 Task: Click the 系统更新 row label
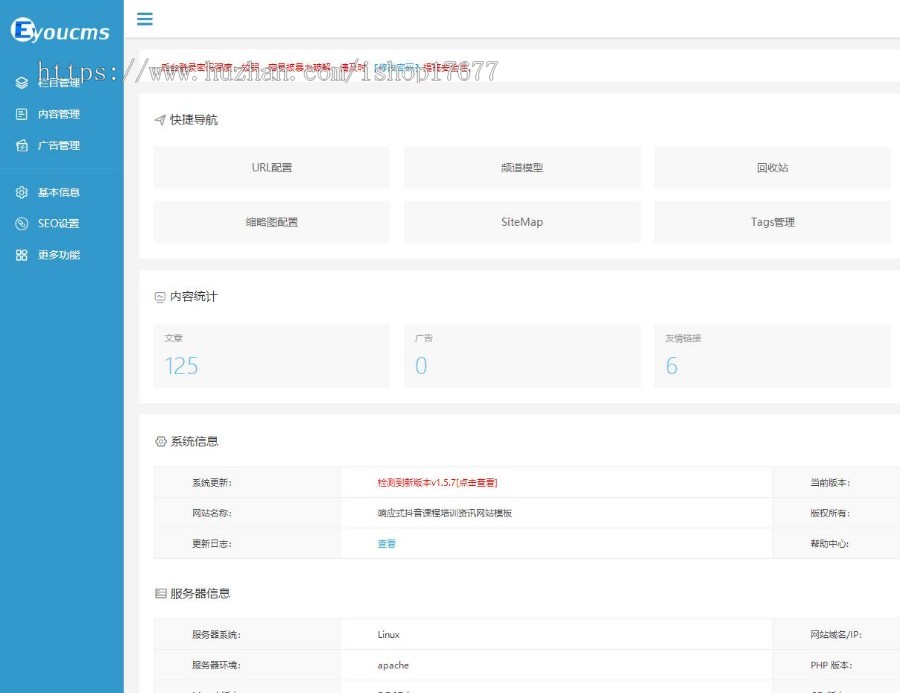point(212,483)
